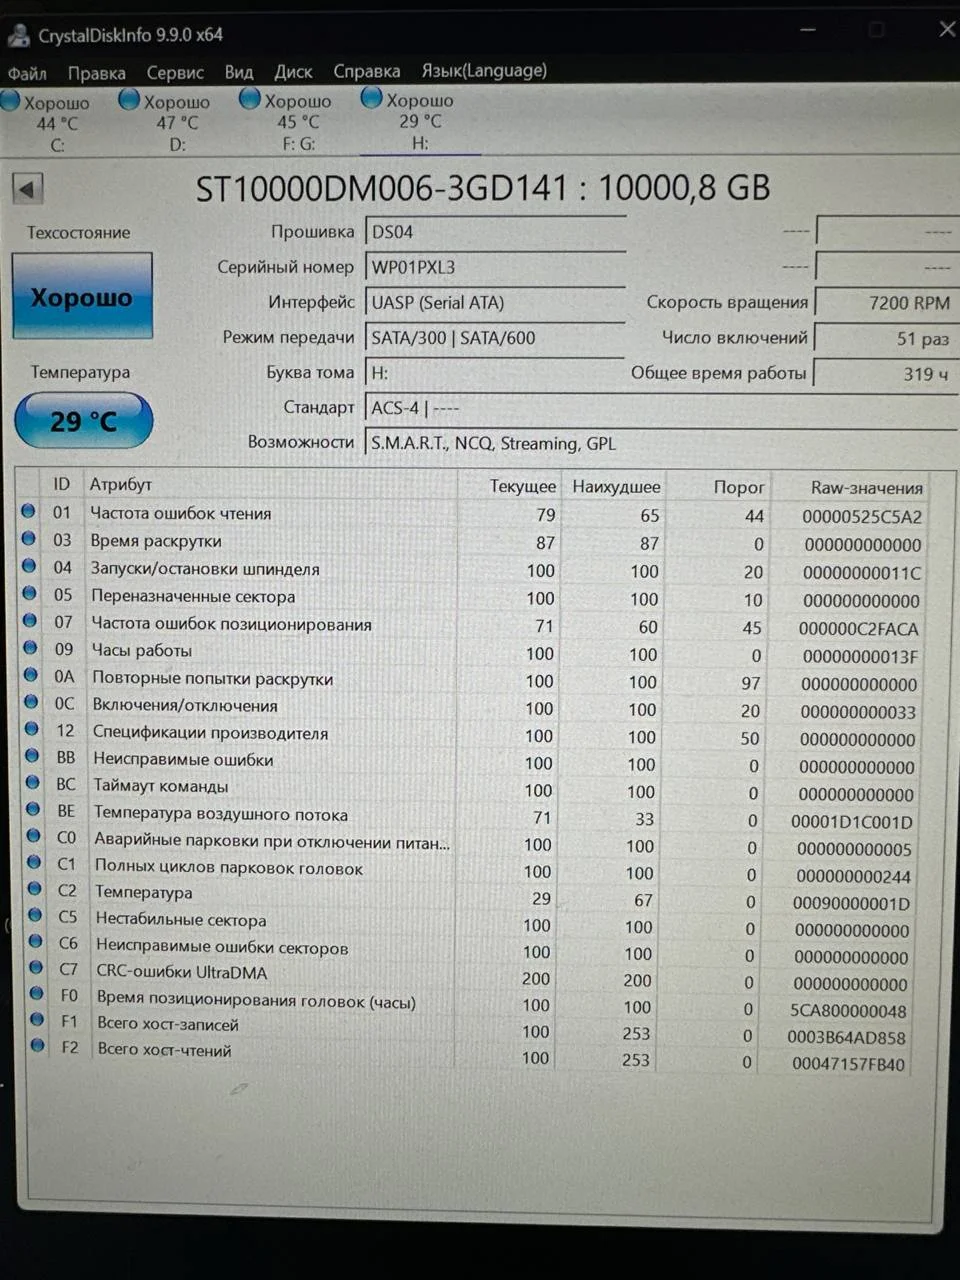Click status dot for attribute C7
960x1280 pixels.
(37, 967)
